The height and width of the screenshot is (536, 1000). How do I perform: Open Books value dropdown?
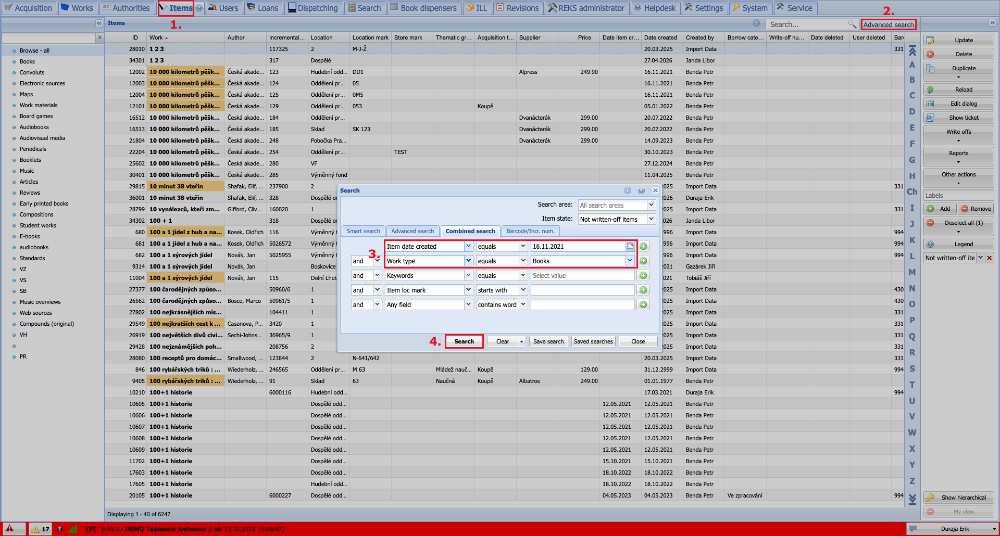(630, 260)
